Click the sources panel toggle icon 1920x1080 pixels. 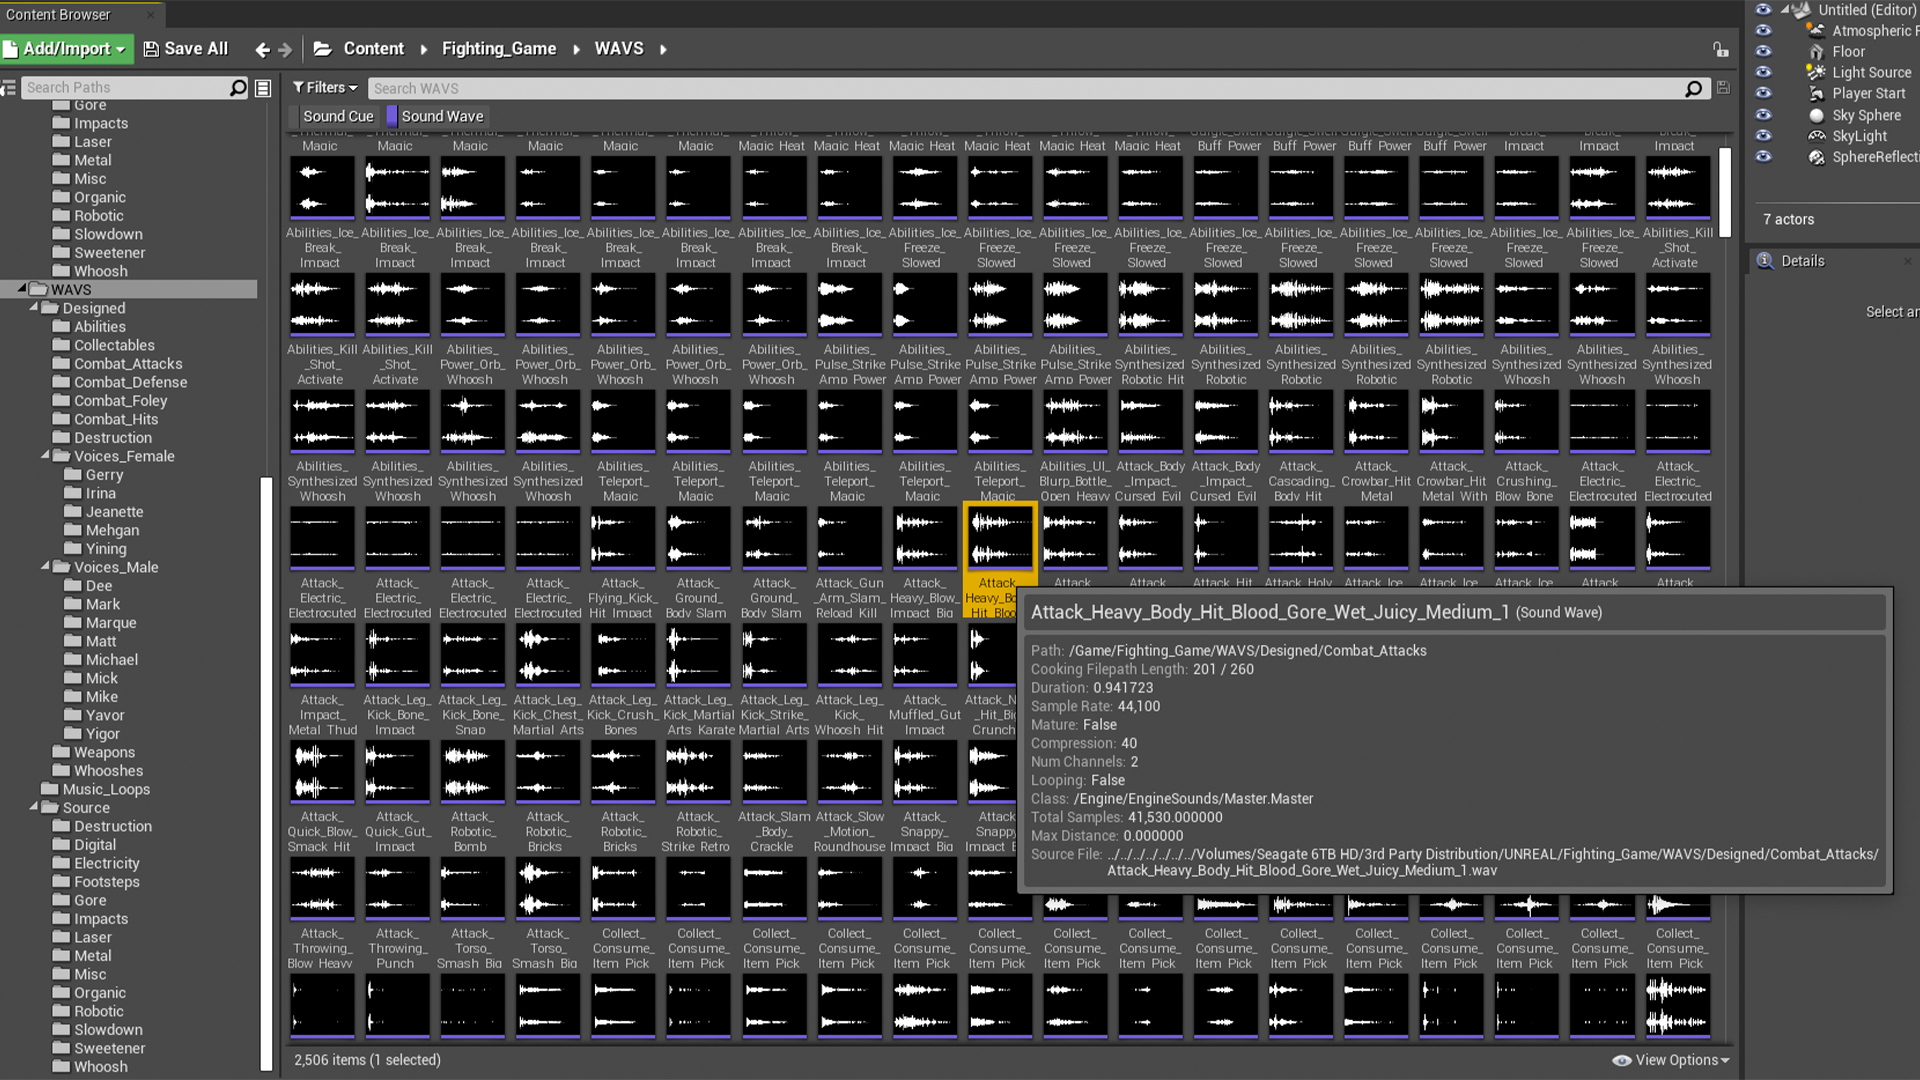[x=8, y=88]
